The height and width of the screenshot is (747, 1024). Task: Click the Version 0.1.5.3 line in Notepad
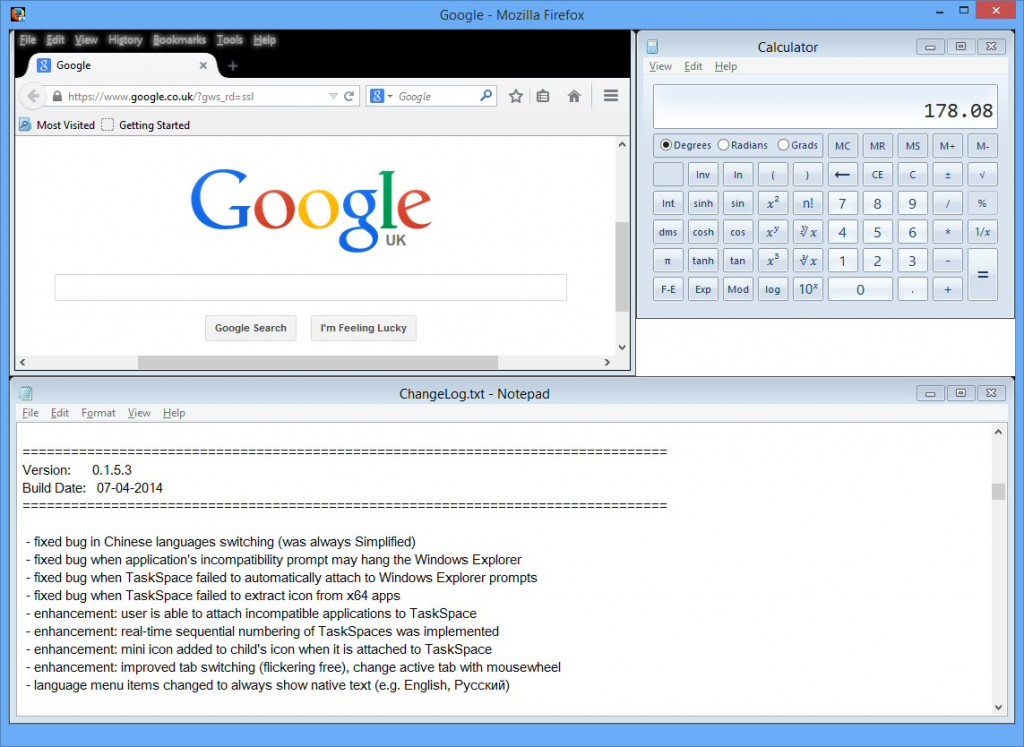pos(77,470)
